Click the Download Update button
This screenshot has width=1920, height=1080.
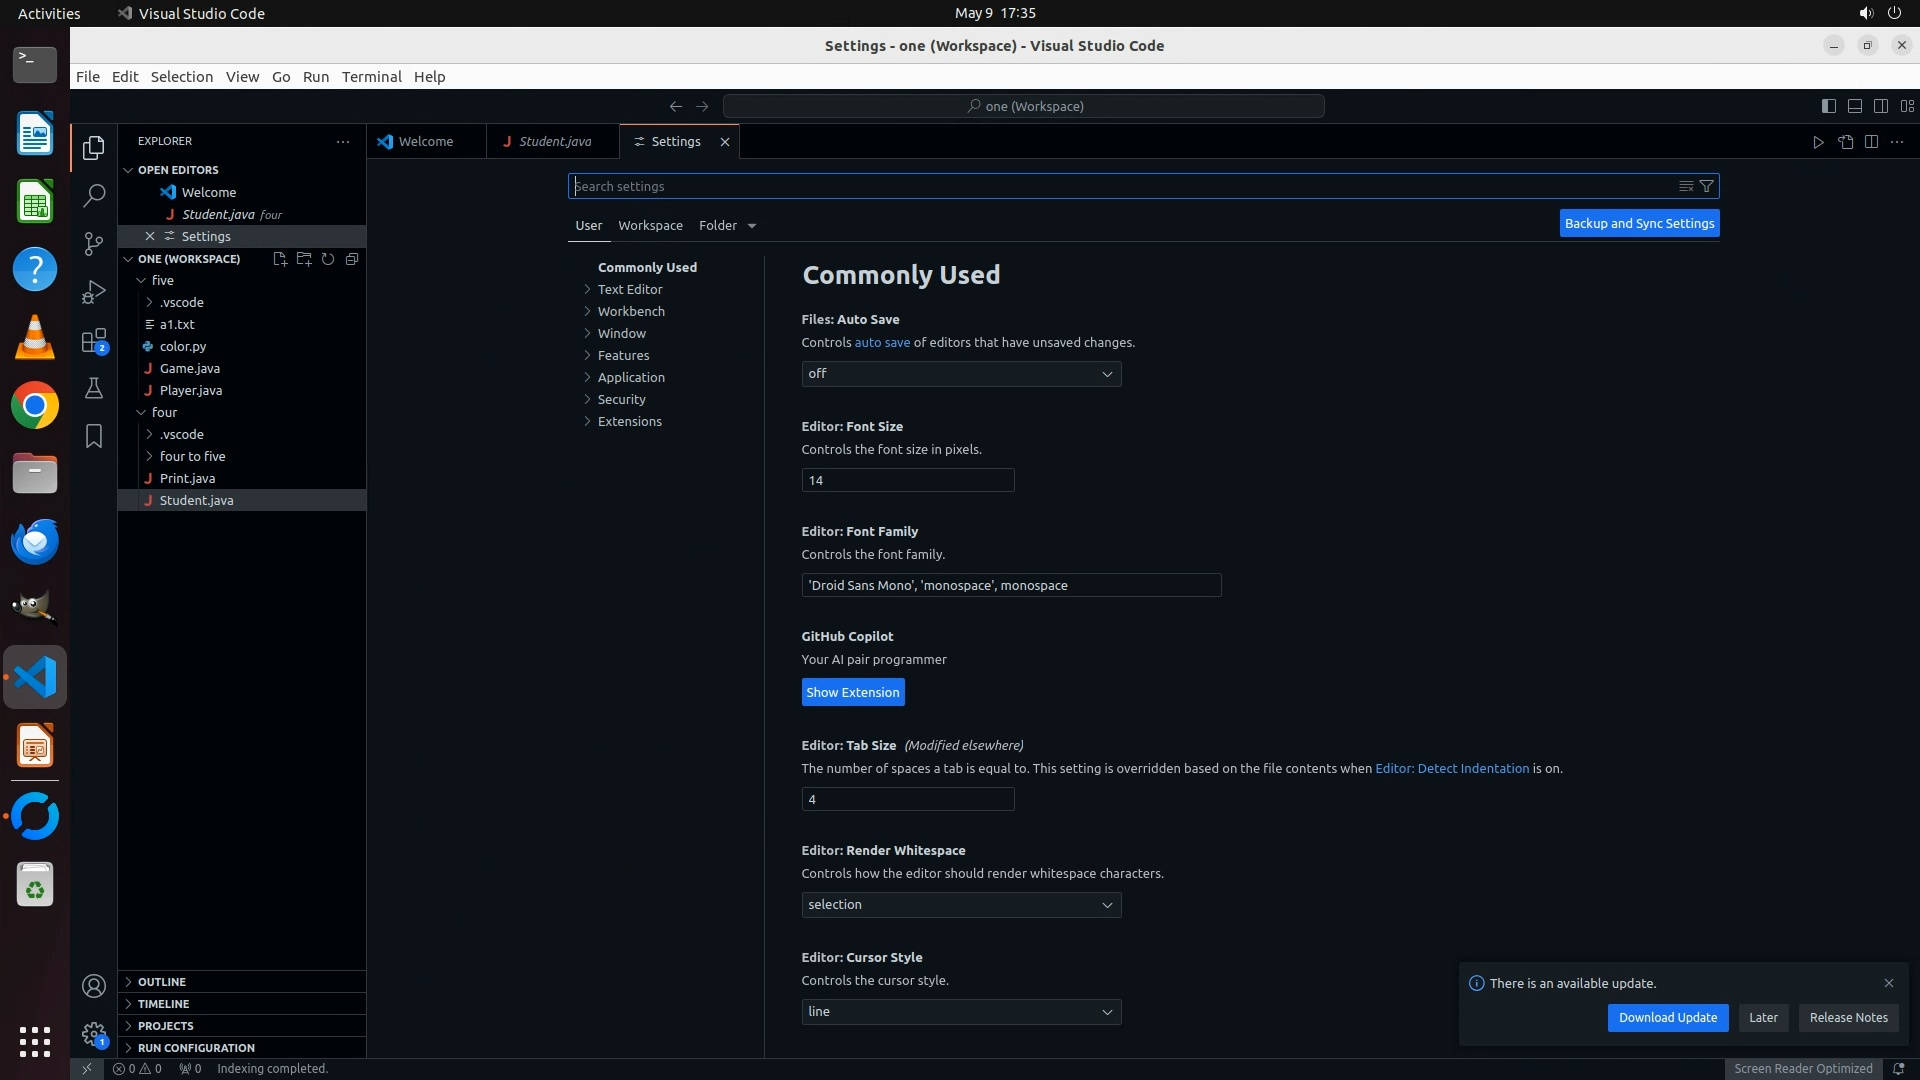click(1667, 1018)
